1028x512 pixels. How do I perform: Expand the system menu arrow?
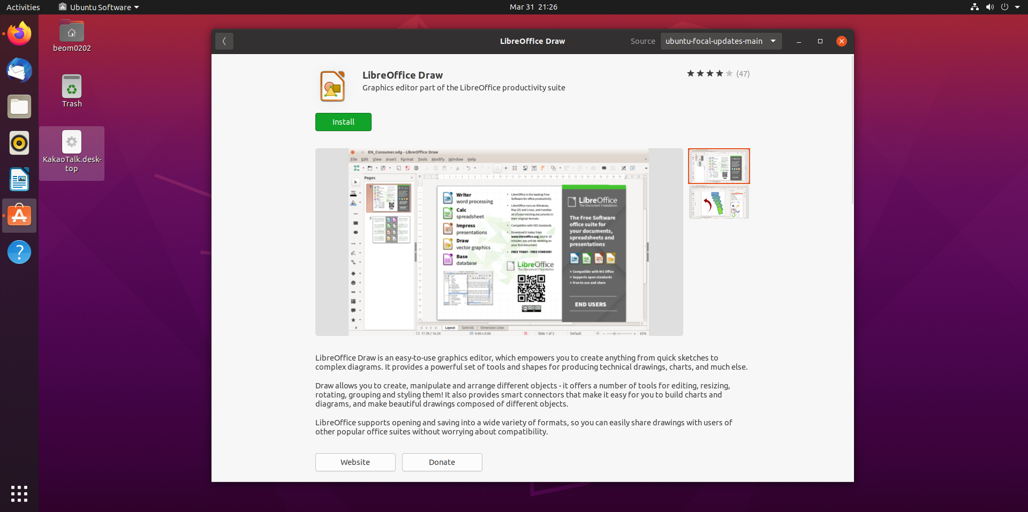click(1016, 7)
